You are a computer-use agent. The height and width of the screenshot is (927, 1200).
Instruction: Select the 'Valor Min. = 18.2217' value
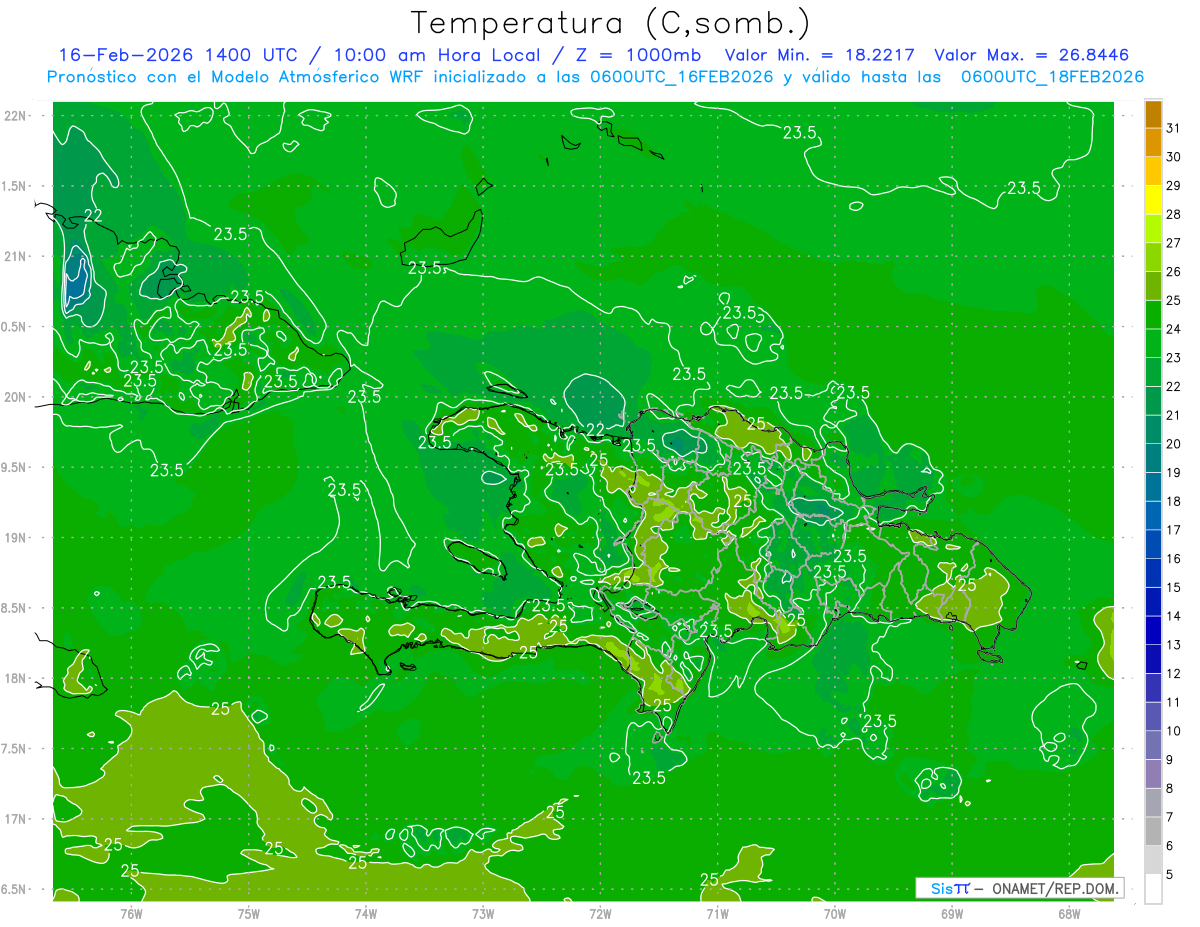(820, 55)
